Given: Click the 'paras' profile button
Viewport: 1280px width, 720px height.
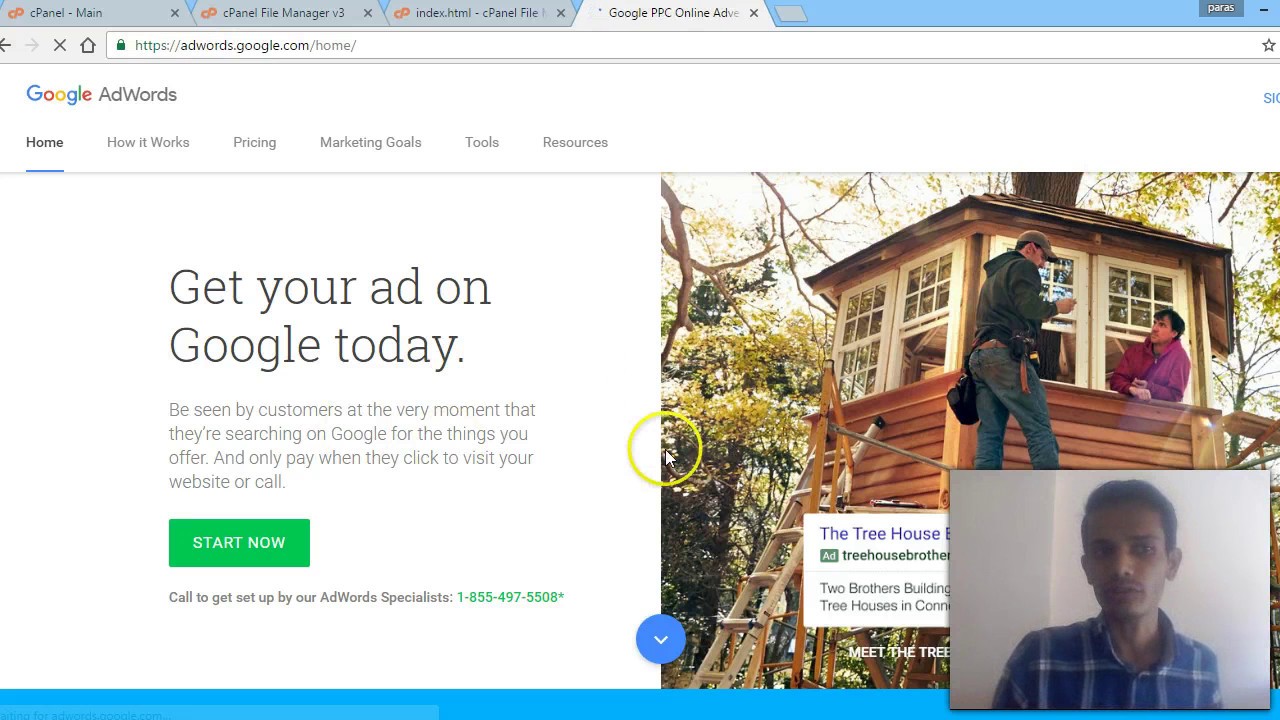Looking at the screenshot, I should [x=1221, y=8].
